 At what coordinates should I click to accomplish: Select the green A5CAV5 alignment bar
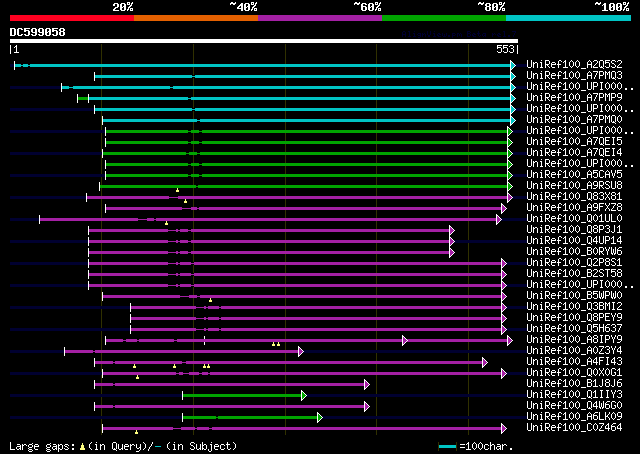307,176
